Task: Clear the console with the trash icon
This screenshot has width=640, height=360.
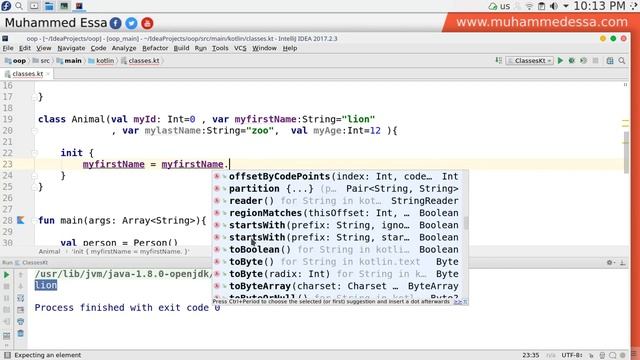Action: point(20,333)
